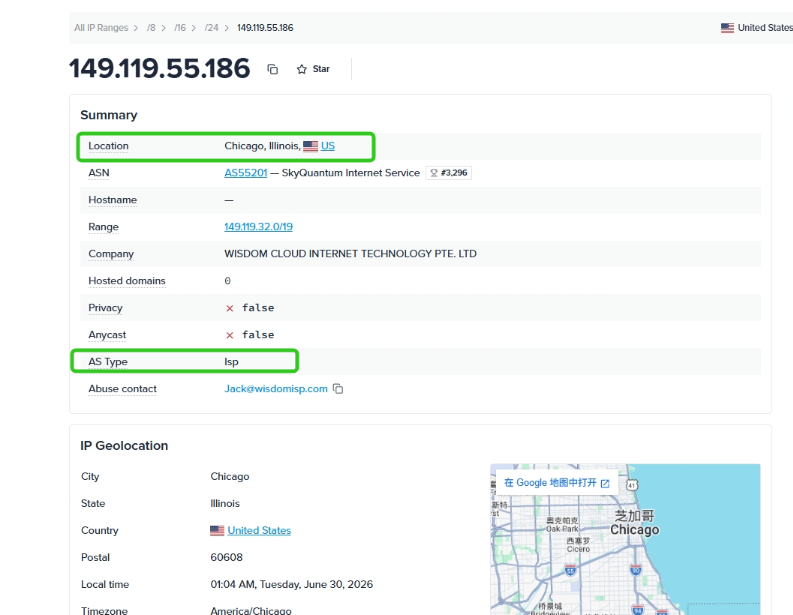This screenshot has height=615, width=793.
Task: Copy the IP address 149.119.55.186 icon
Action: (273, 69)
